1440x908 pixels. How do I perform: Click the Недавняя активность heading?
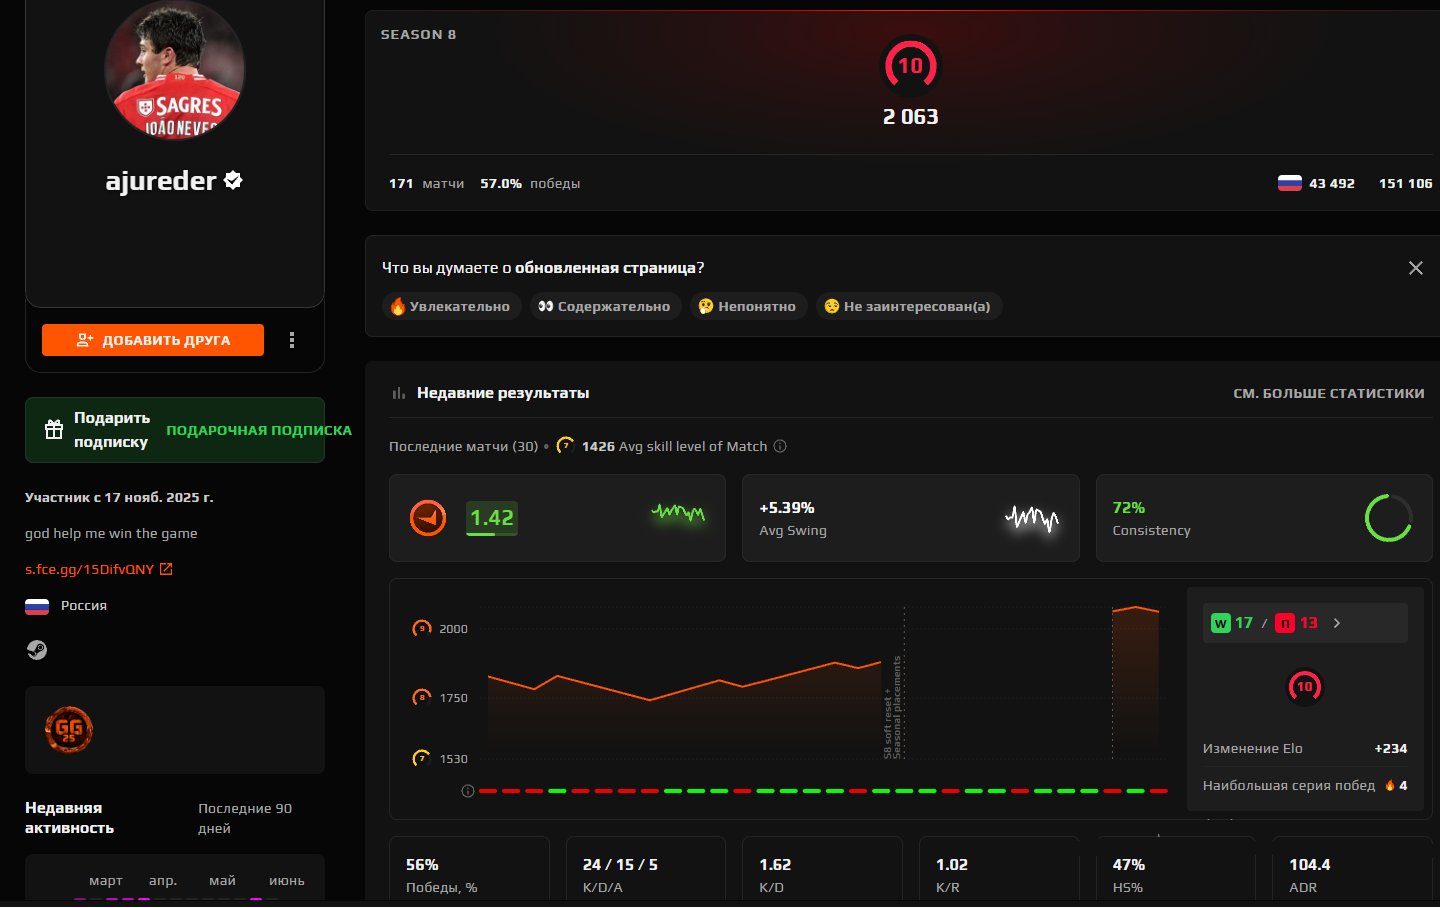[x=69, y=818]
